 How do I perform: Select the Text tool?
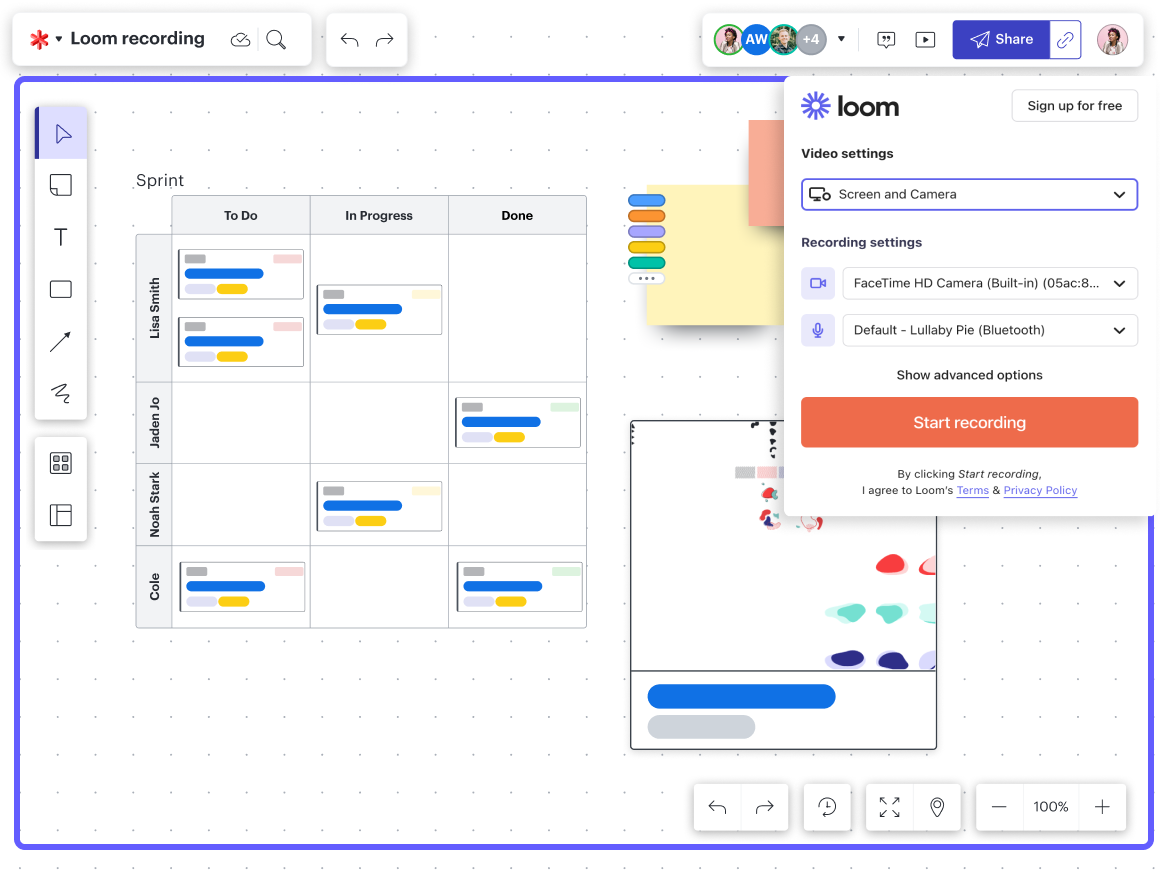[61, 237]
